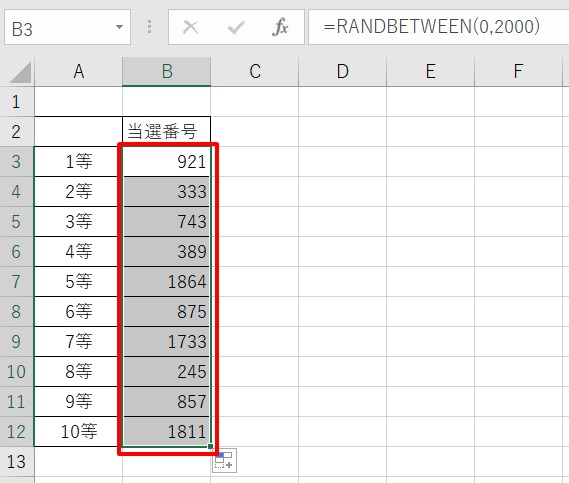Select column B header
569x483 pixels.
(x=167, y=71)
